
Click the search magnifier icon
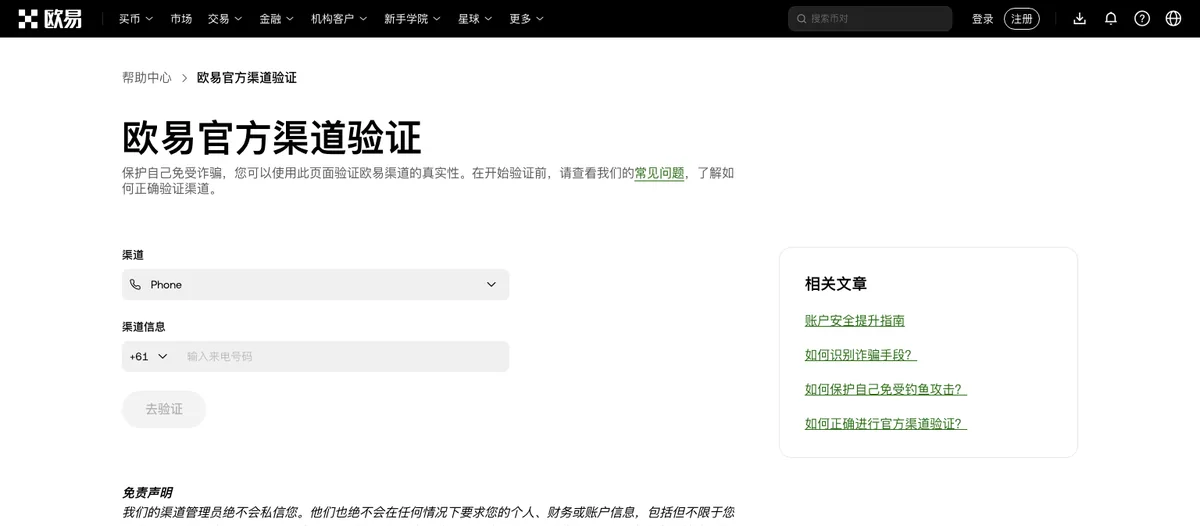pos(801,19)
